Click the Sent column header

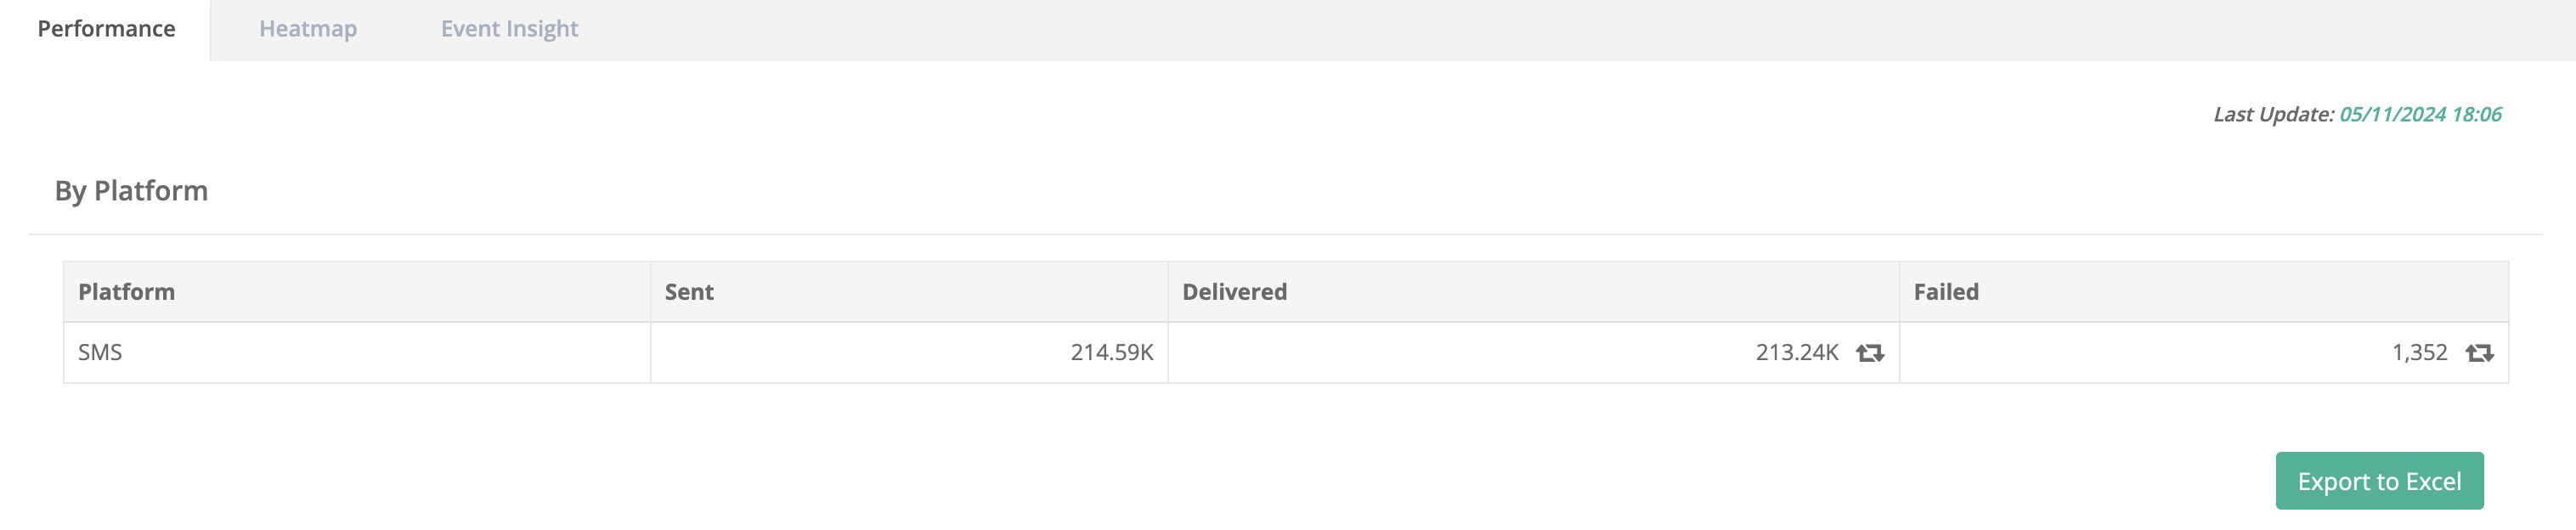(689, 292)
